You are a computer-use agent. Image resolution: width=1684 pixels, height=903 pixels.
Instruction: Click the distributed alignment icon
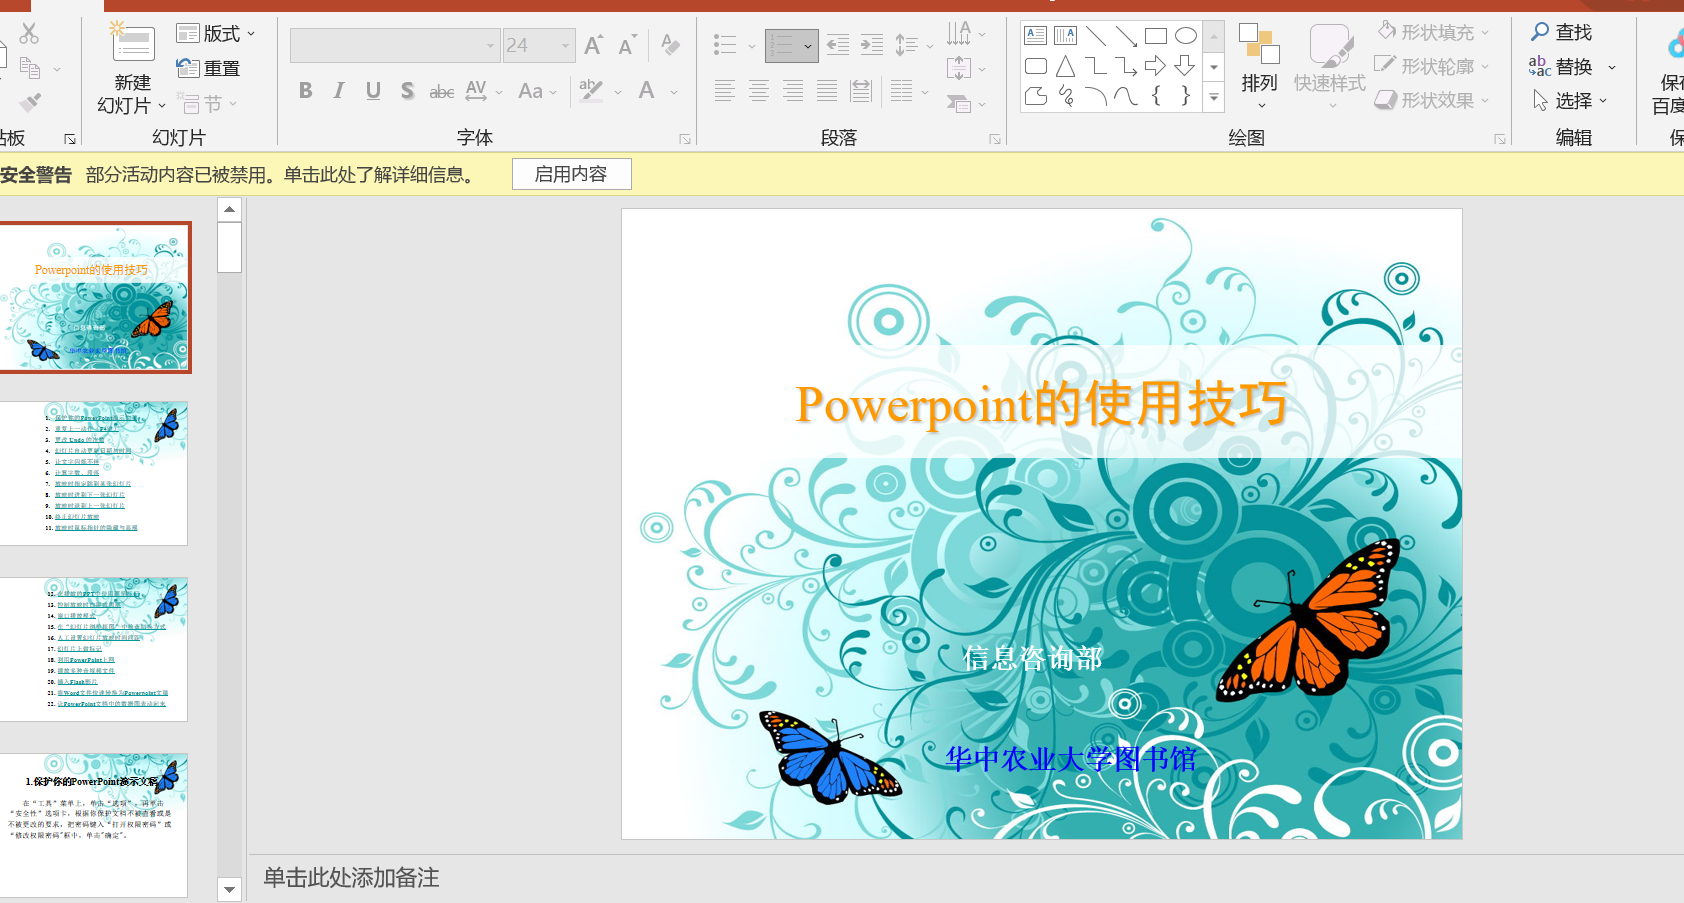[x=861, y=91]
